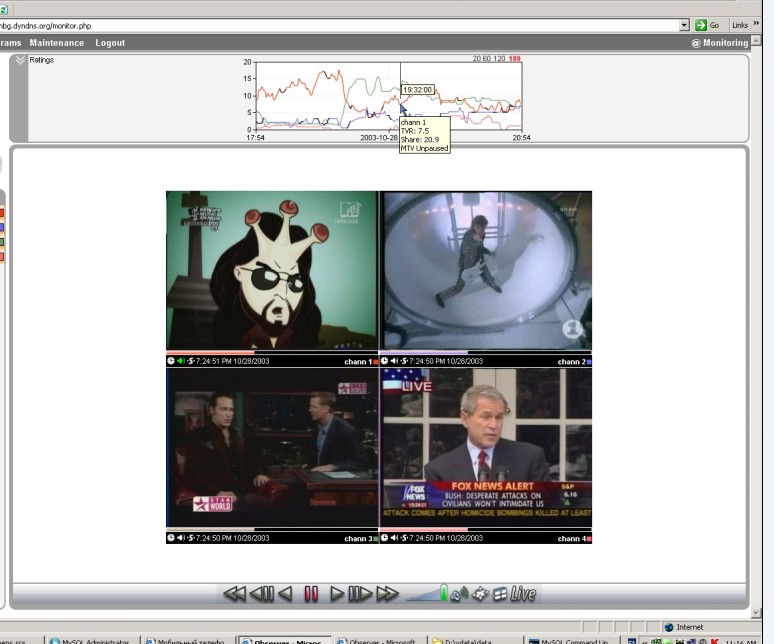Viewport: 774px width, 644px height.
Task: Click in the browser address bar
Action: [338, 26]
